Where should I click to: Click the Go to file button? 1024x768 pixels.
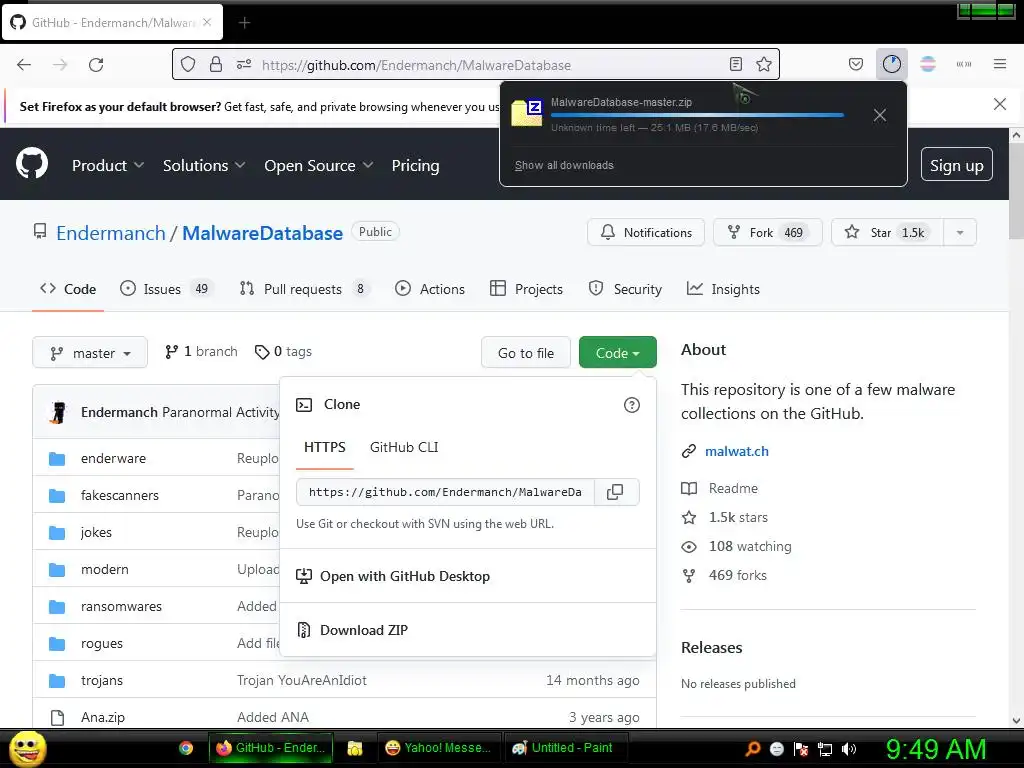tap(526, 353)
